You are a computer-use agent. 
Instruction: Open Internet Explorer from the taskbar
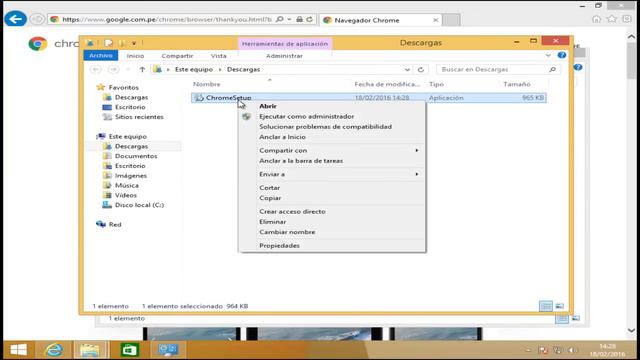click(x=54, y=350)
